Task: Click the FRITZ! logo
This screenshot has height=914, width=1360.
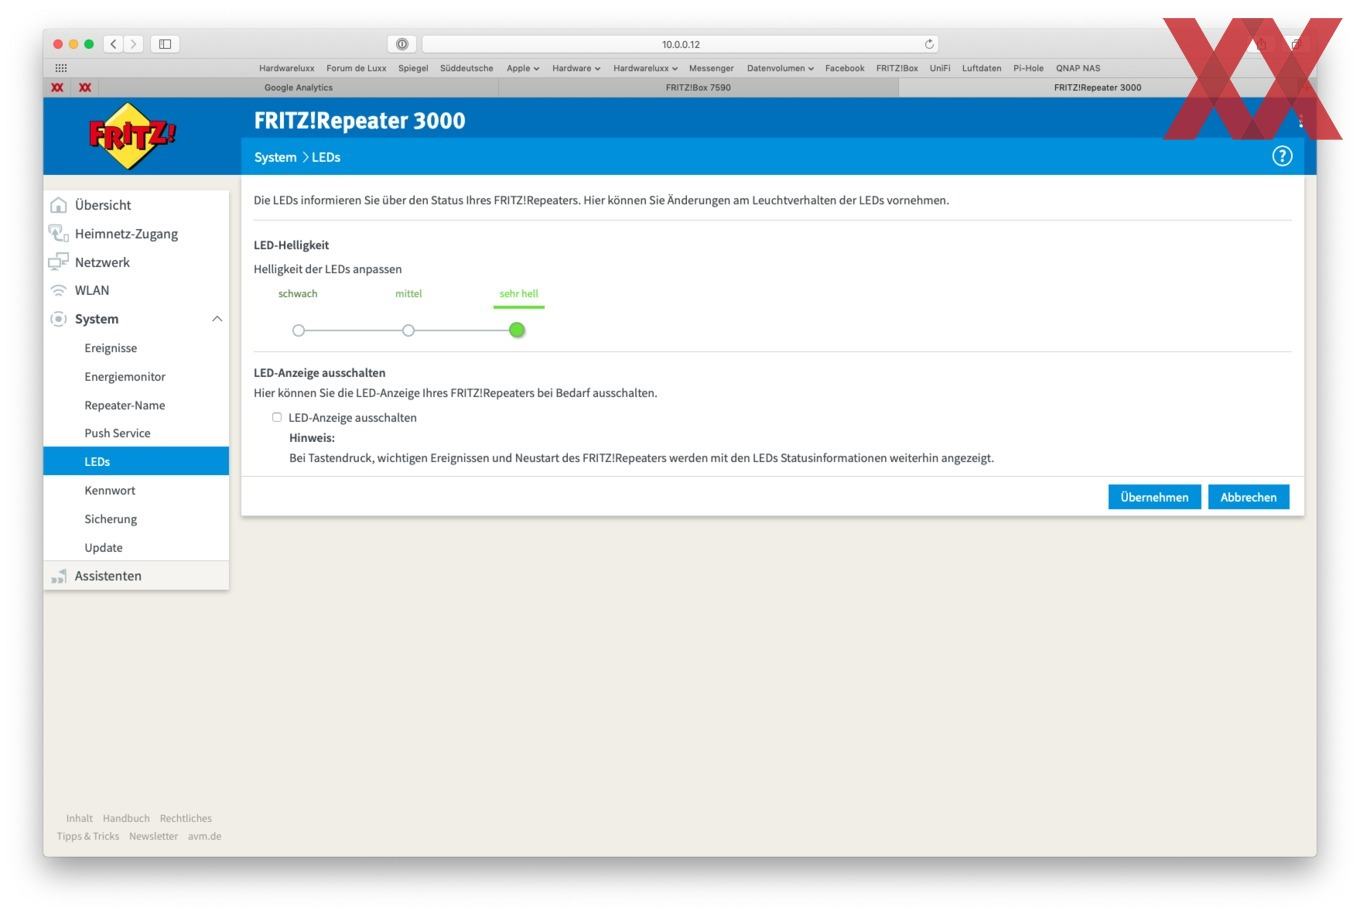Action: point(131,136)
